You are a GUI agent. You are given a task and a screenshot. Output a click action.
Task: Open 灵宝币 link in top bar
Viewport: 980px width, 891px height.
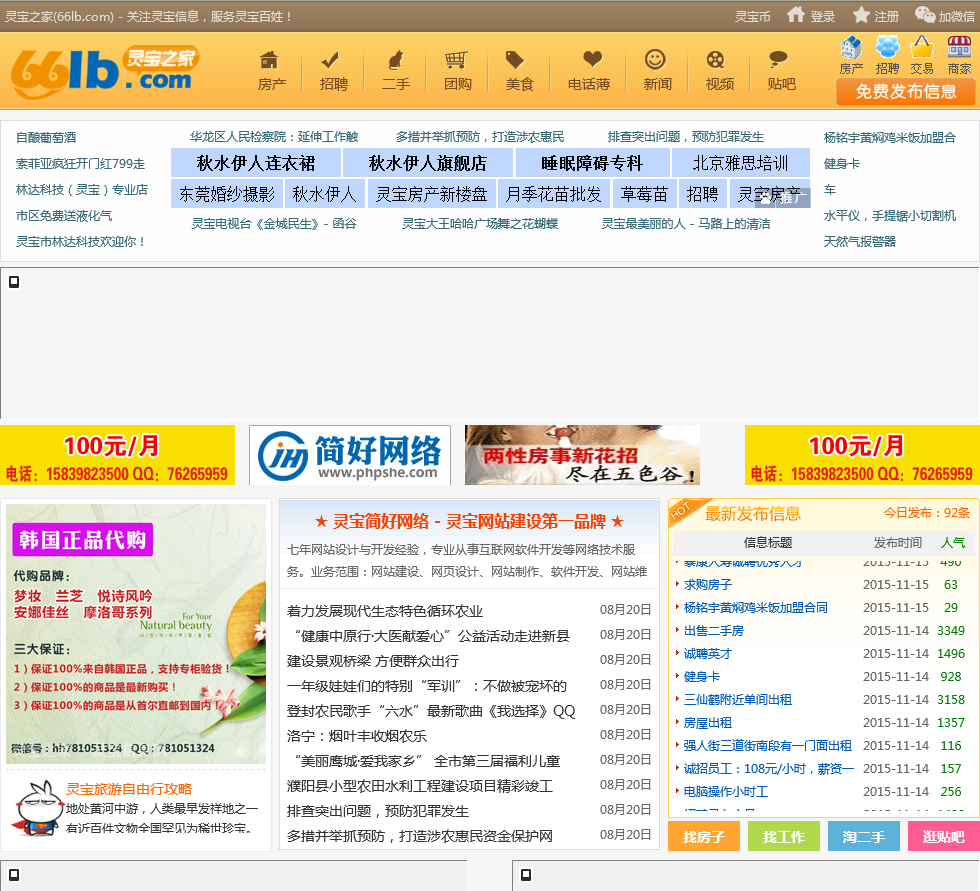click(x=752, y=17)
